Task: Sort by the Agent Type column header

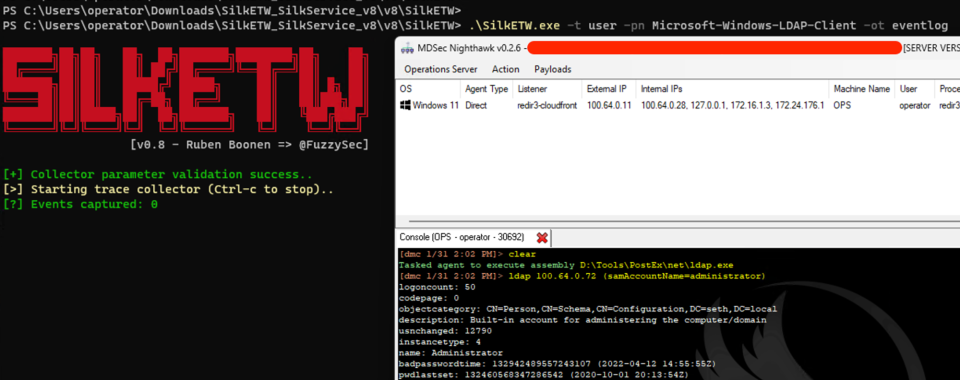Action: click(x=486, y=89)
